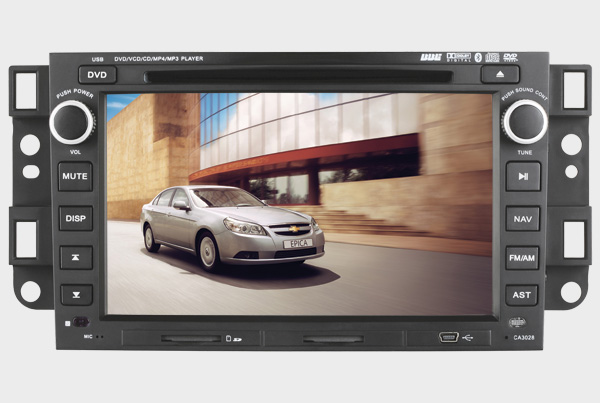The width and height of the screenshot is (600, 403).
Task: Tap the DVD logo at top right
Action: tap(510, 59)
